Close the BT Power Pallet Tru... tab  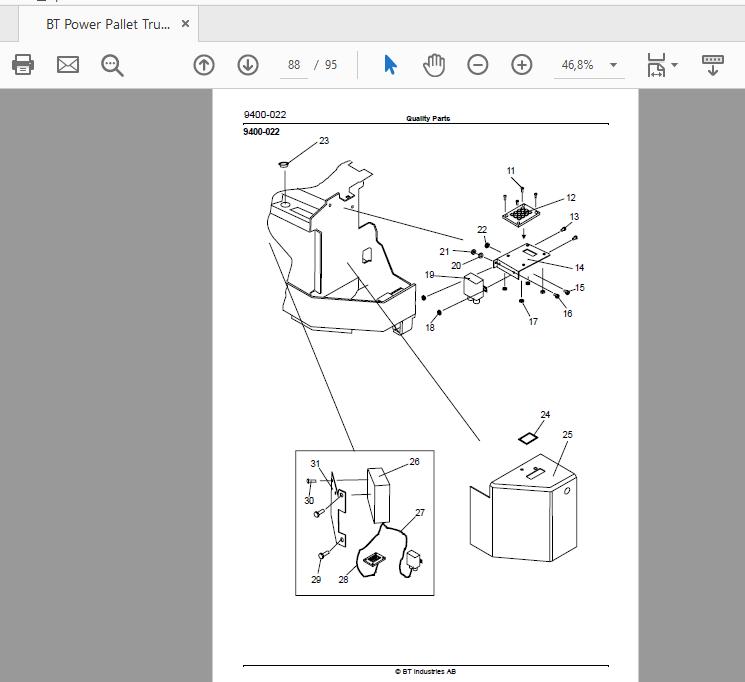186,24
